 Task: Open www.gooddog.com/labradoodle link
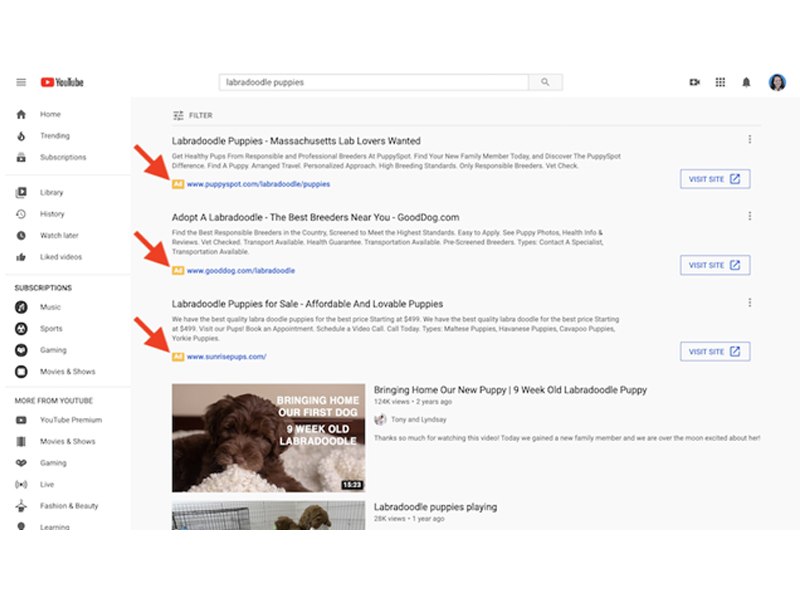[240, 271]
